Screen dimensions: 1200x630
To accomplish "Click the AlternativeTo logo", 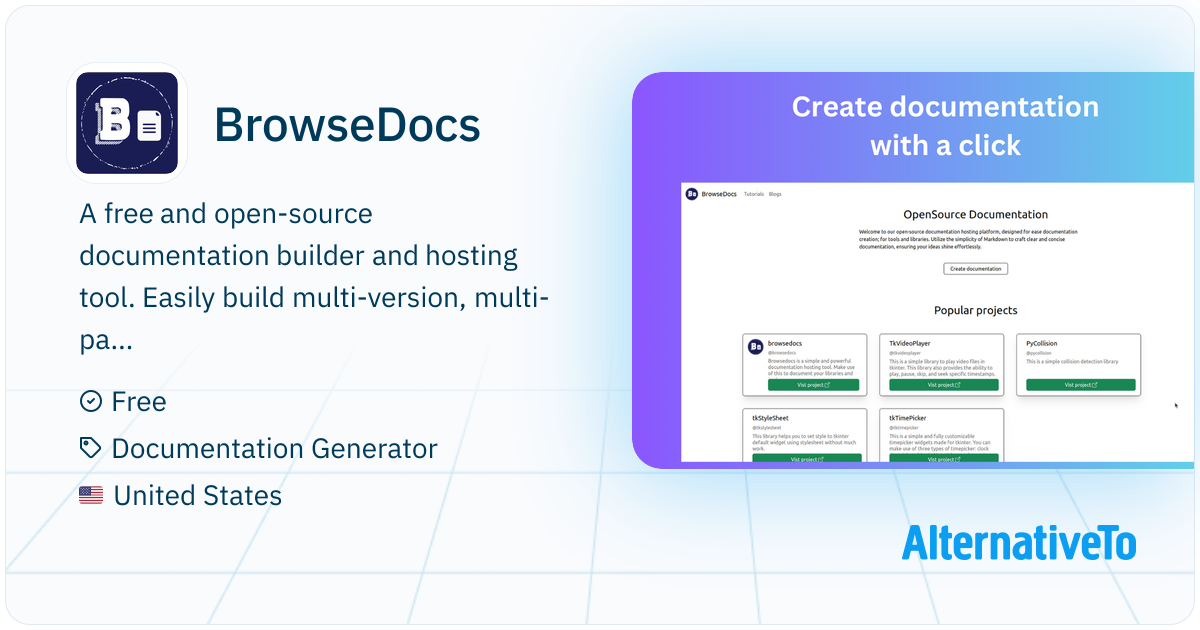I will pyautogui.click(x=1019, y=543).
